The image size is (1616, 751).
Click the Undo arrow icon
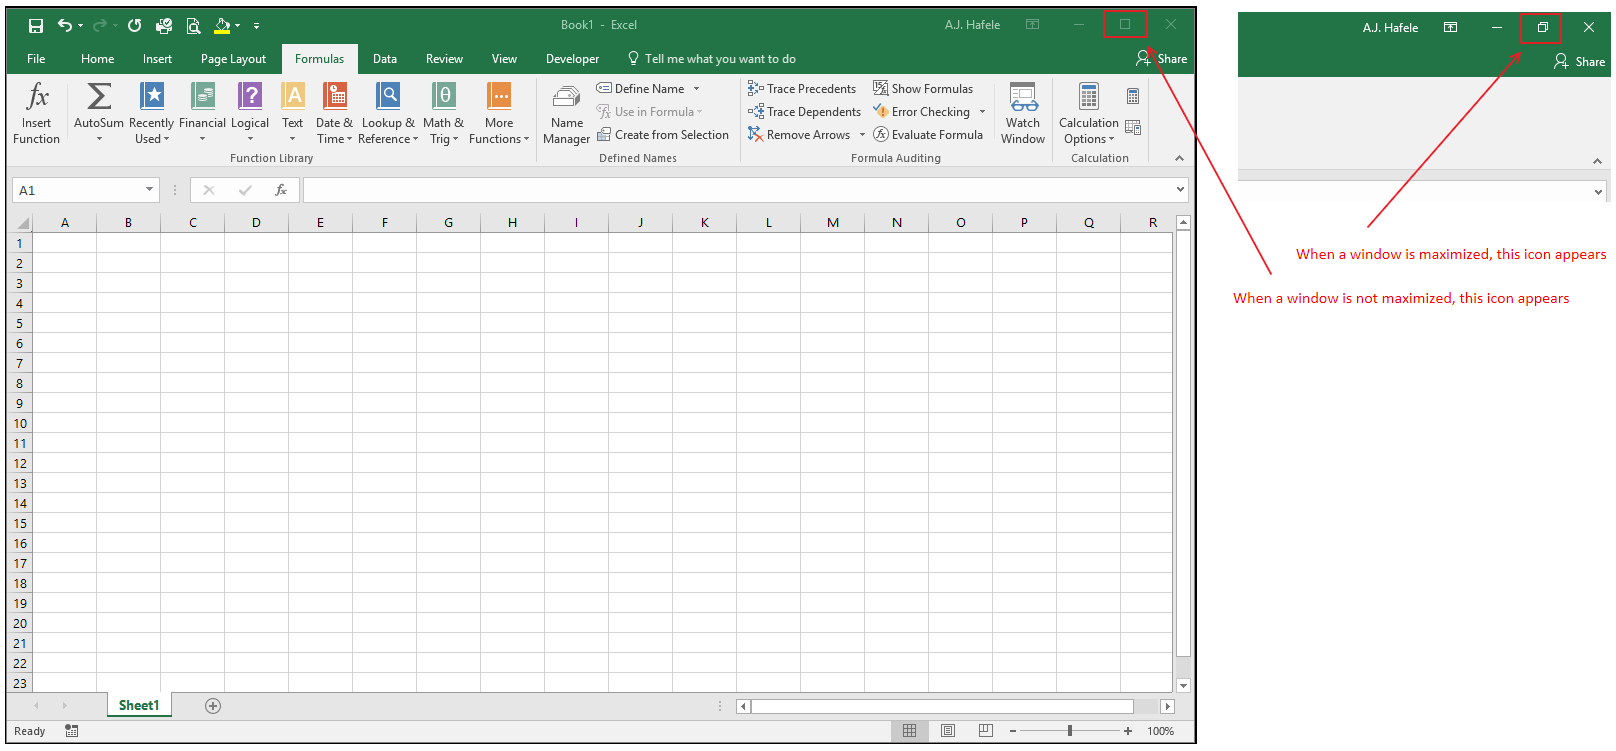[x=64, y=25]
